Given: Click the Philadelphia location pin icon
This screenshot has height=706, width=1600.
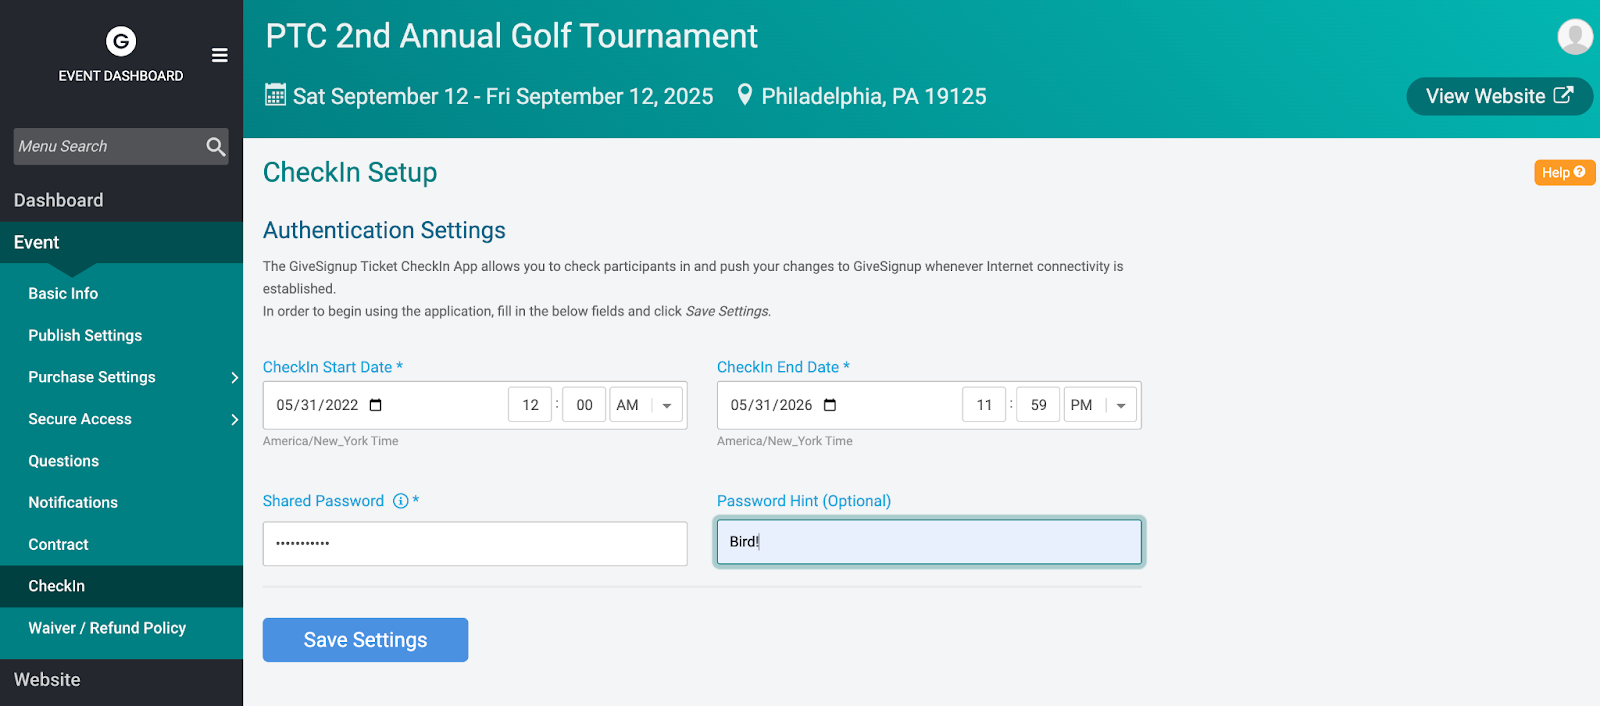Looking at the screenshot, I should tap(744, 95).
